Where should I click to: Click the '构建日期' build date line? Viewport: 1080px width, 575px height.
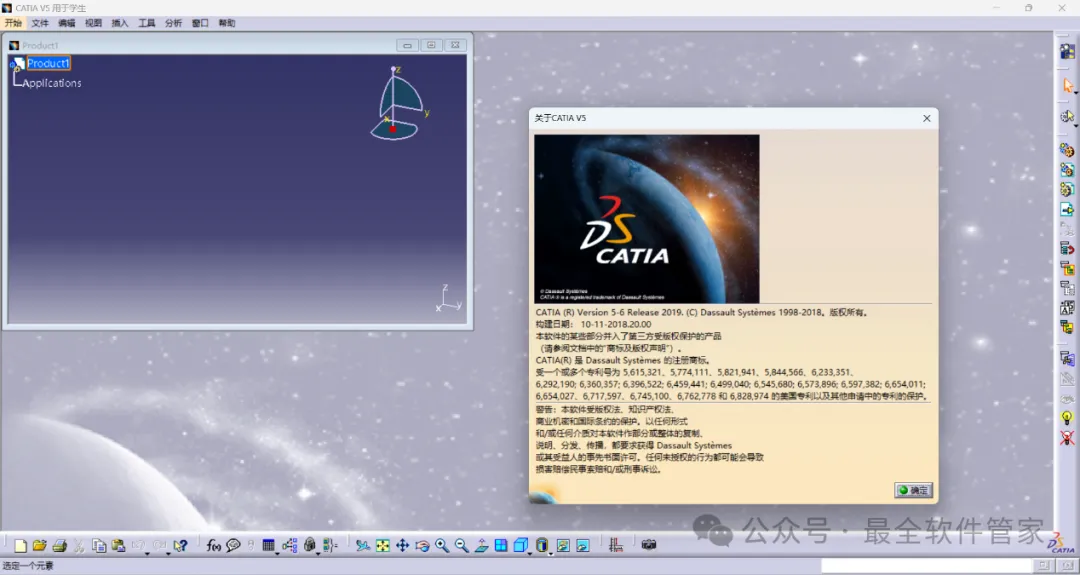(593, 324)
